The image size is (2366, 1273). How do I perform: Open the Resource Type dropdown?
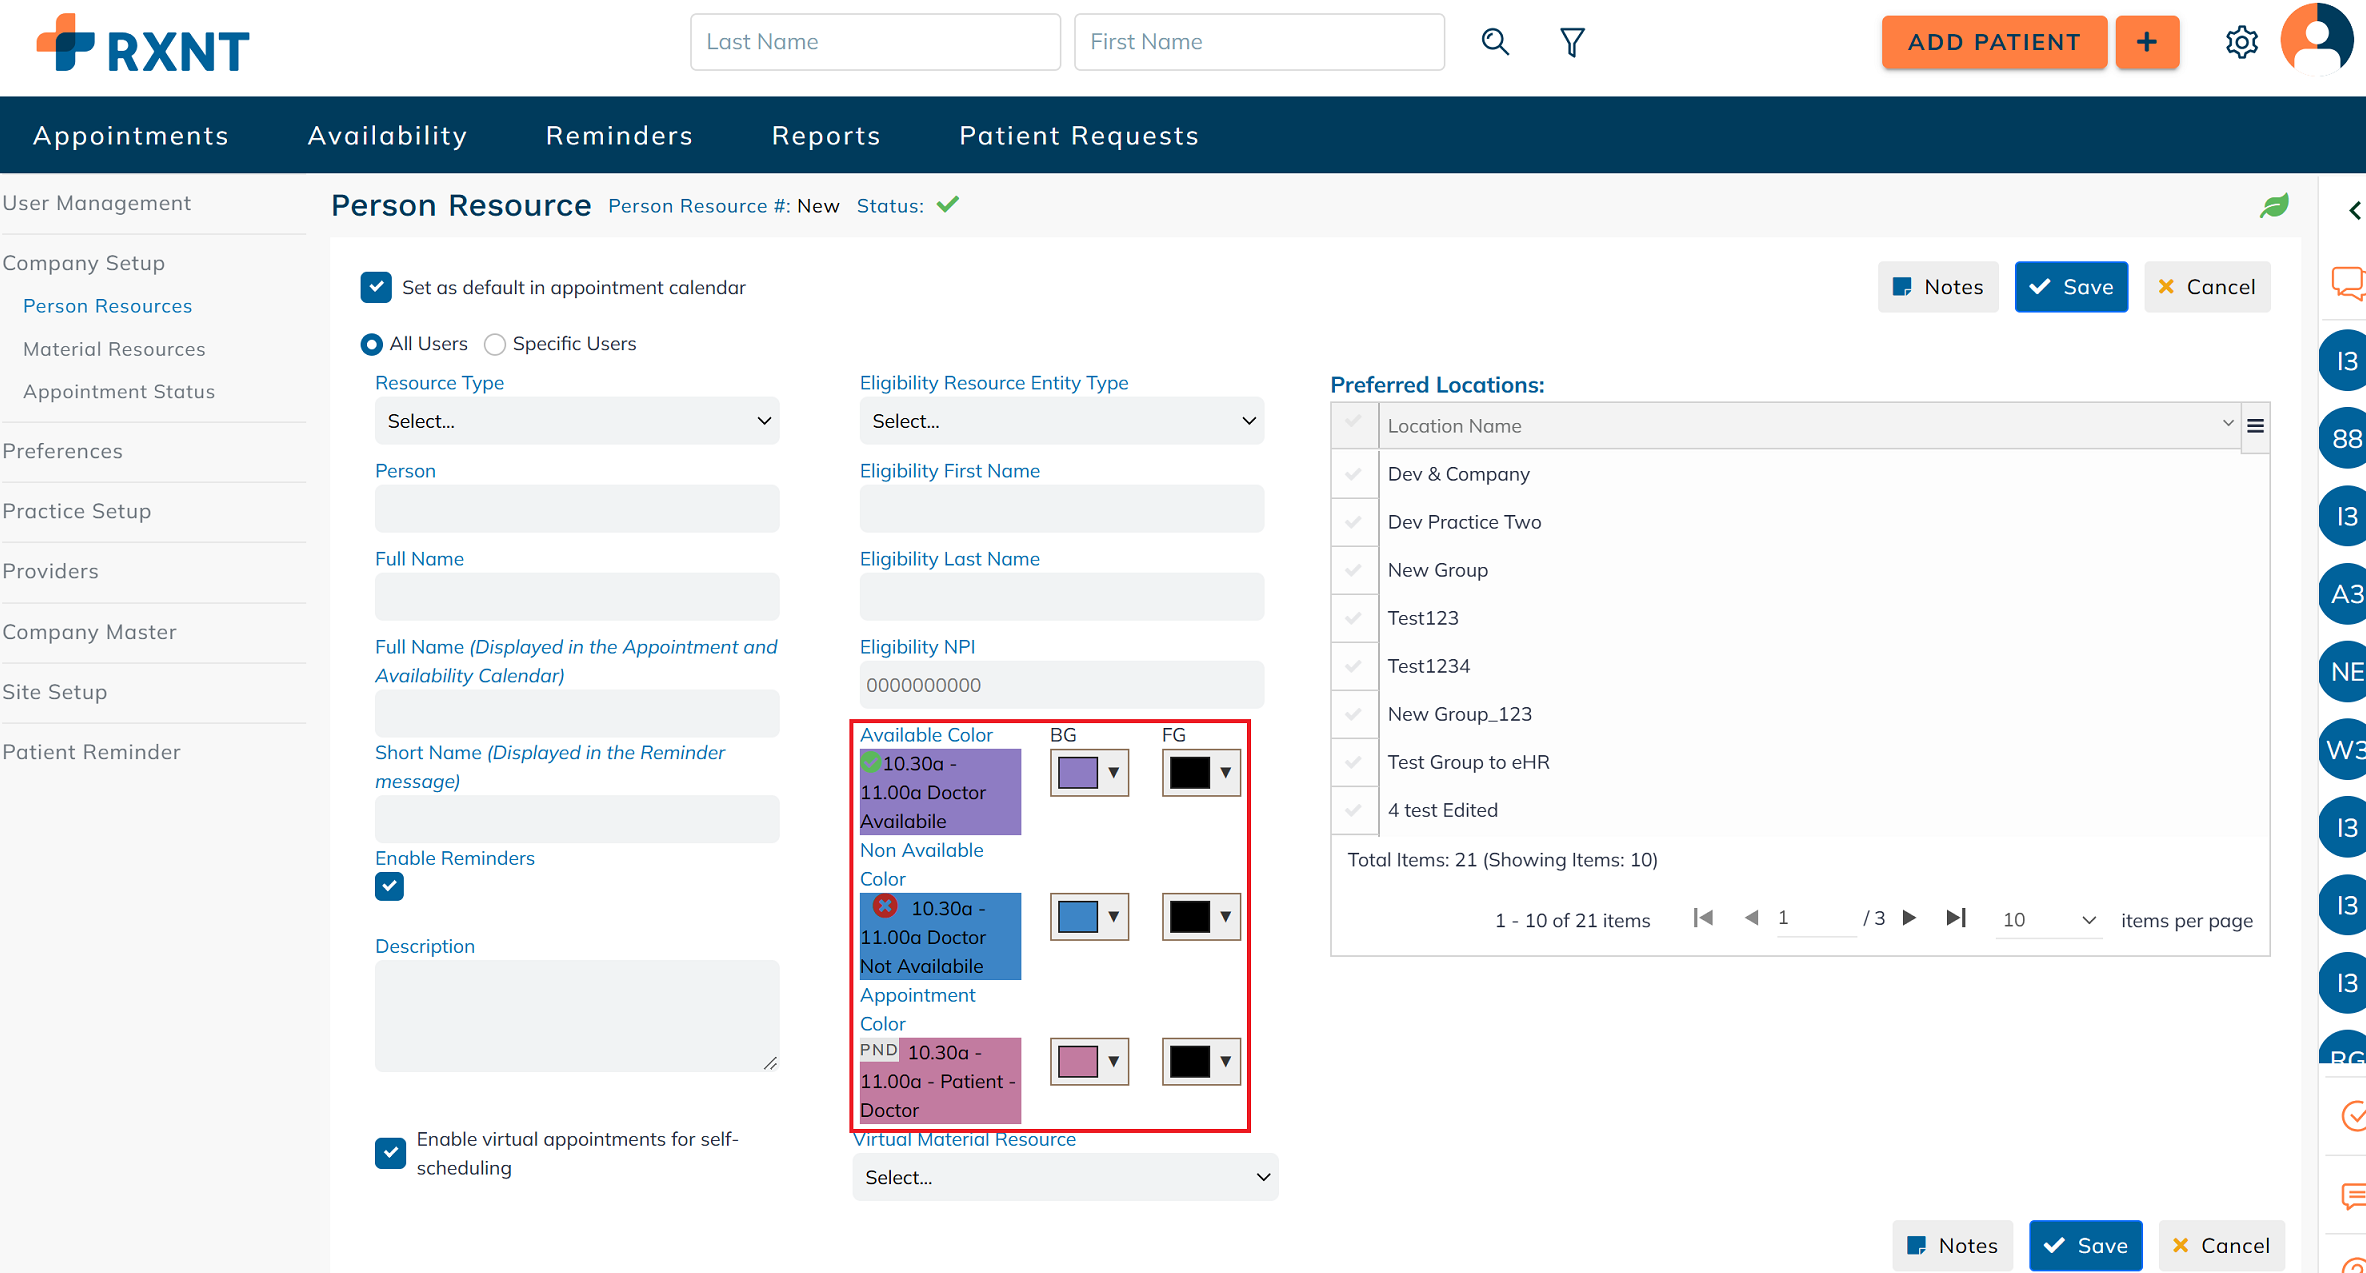click(x=577, y=421)
